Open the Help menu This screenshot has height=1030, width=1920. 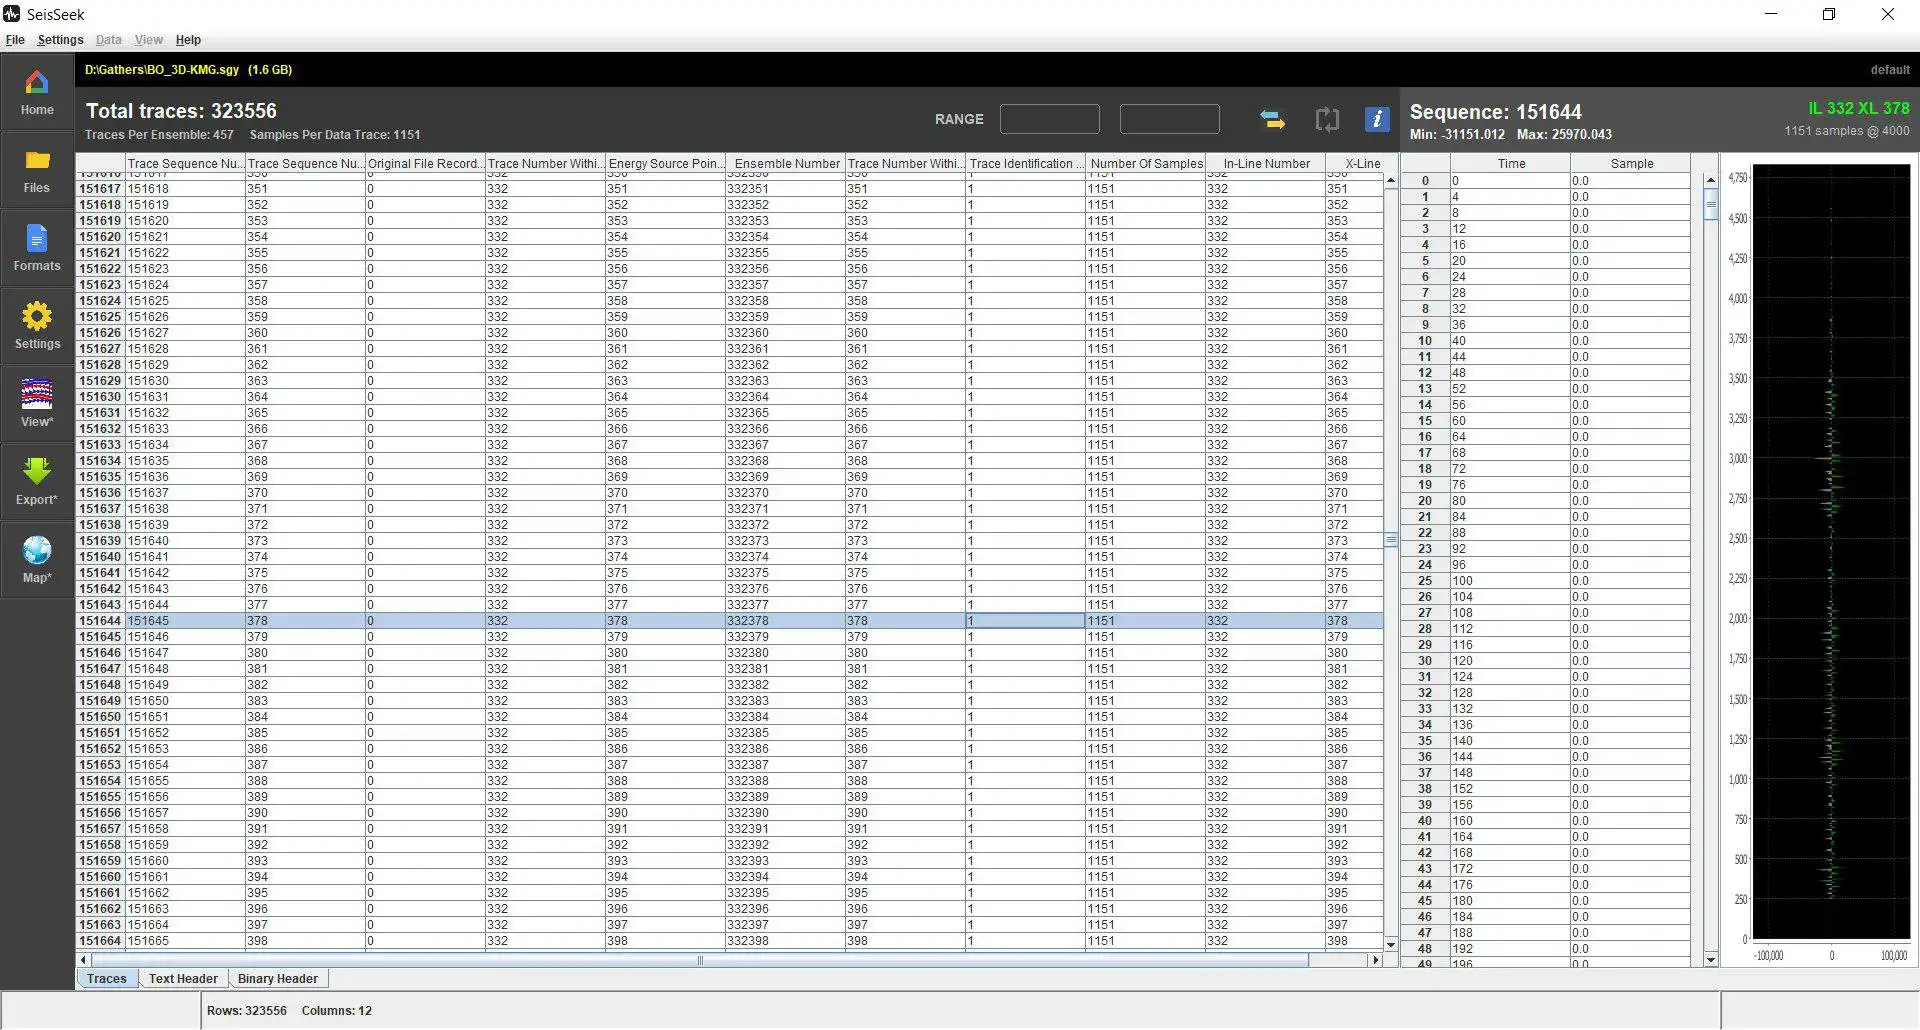(x=188, y=40)
